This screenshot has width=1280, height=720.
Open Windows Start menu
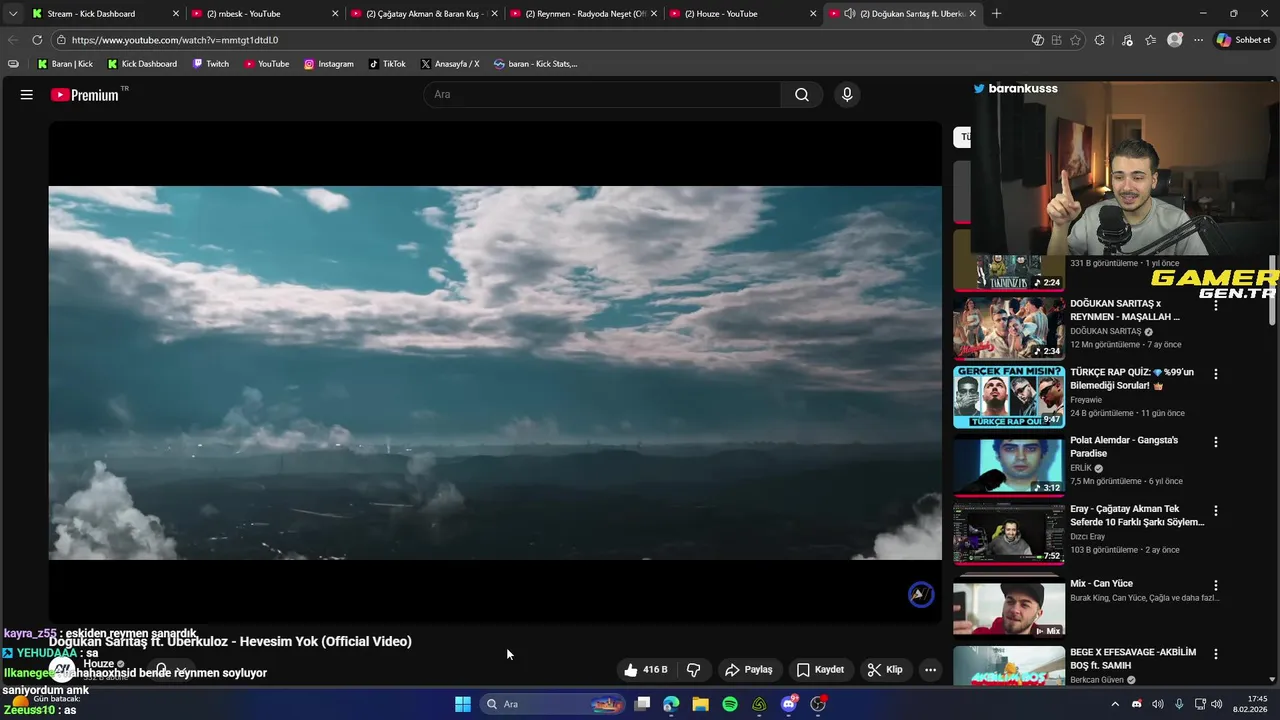(463, 704)
